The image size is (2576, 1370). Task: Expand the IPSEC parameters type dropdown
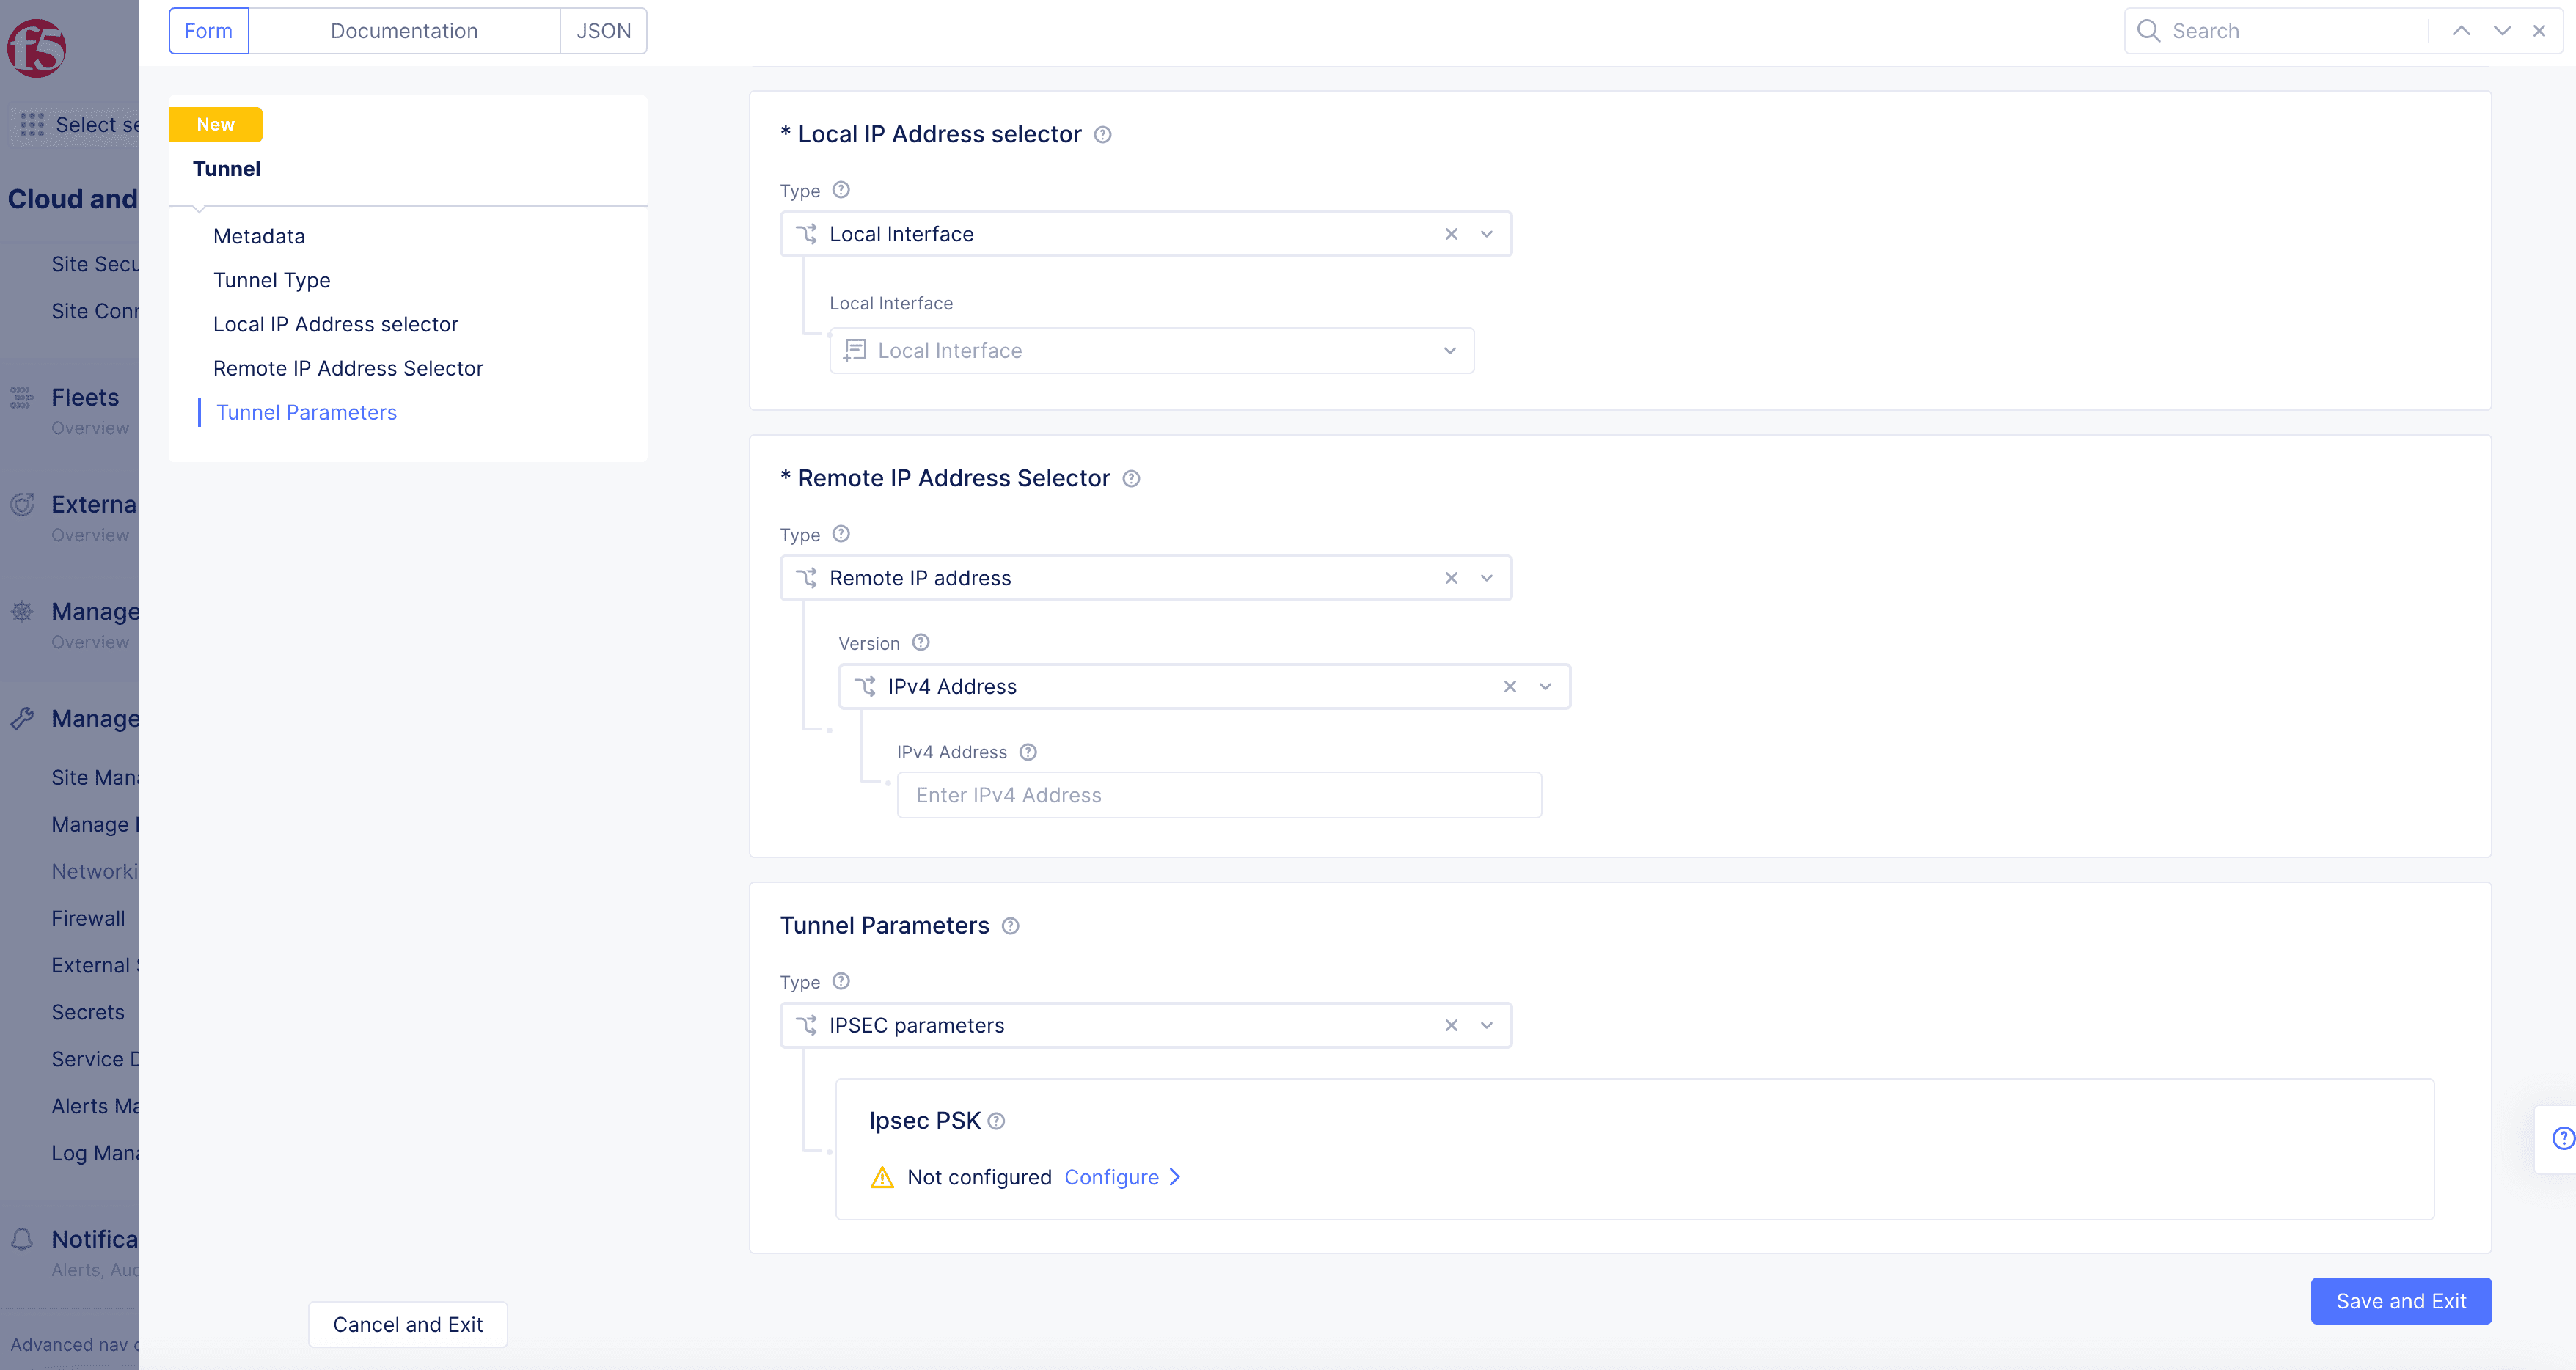(x=1487, y=1025)
